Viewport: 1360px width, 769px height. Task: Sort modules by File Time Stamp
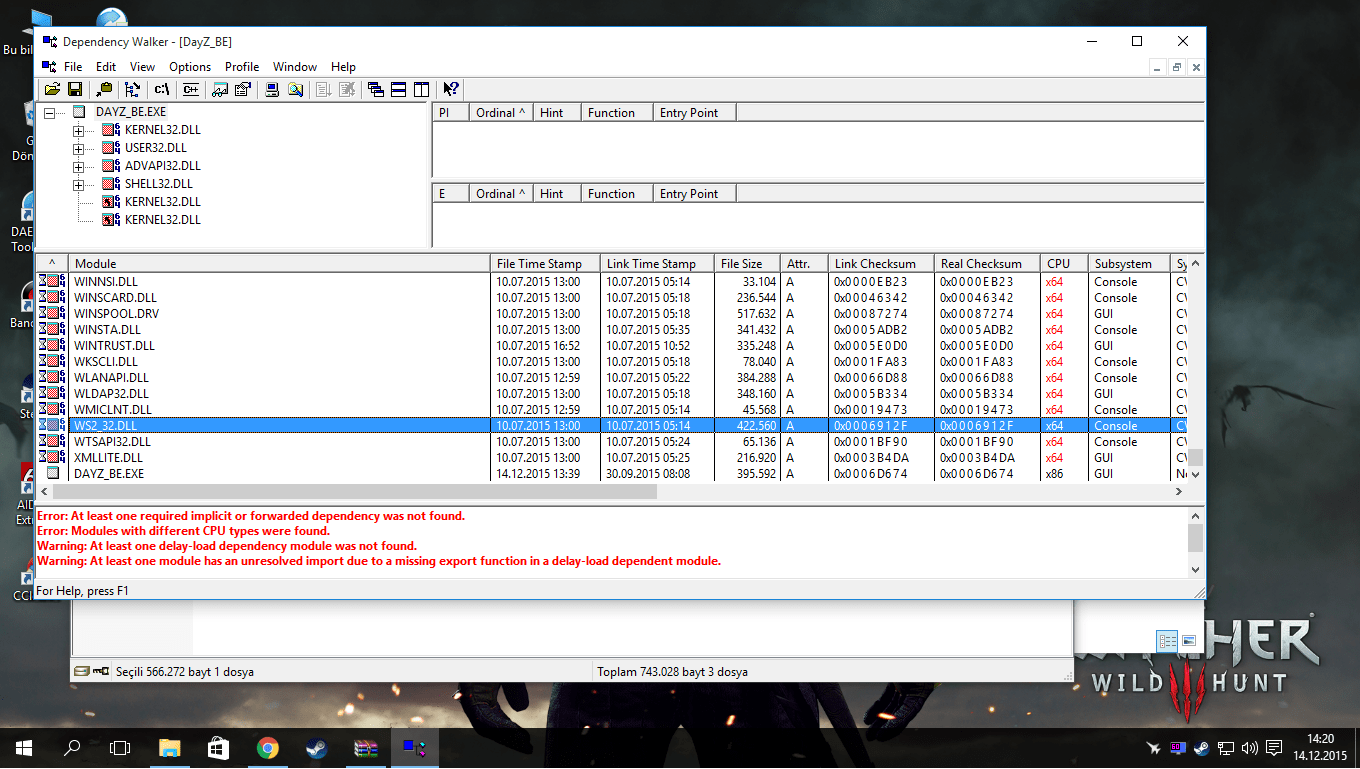tap(546, 264)
